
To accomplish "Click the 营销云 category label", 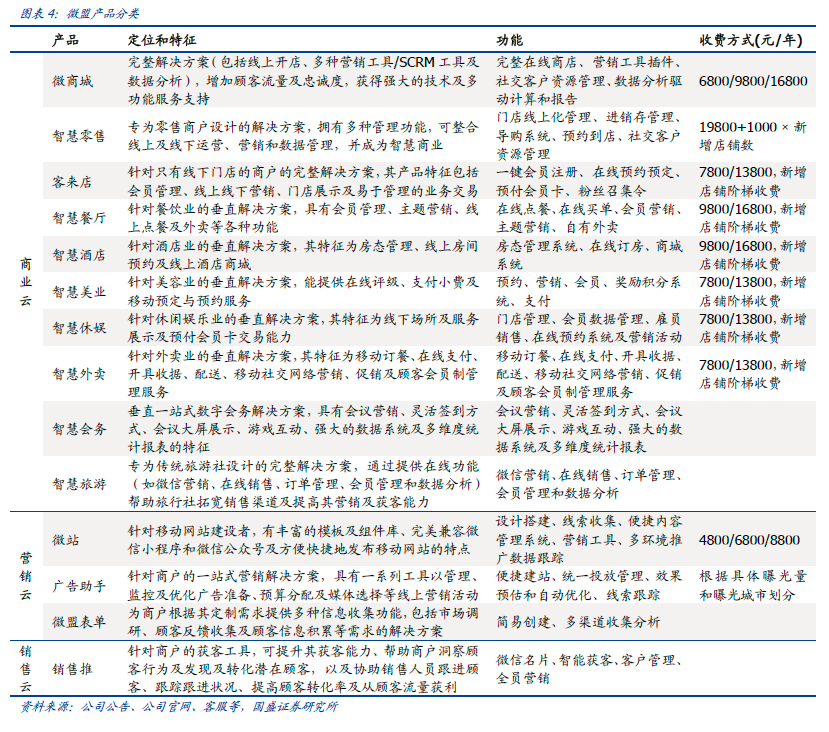I will [25, 576].
